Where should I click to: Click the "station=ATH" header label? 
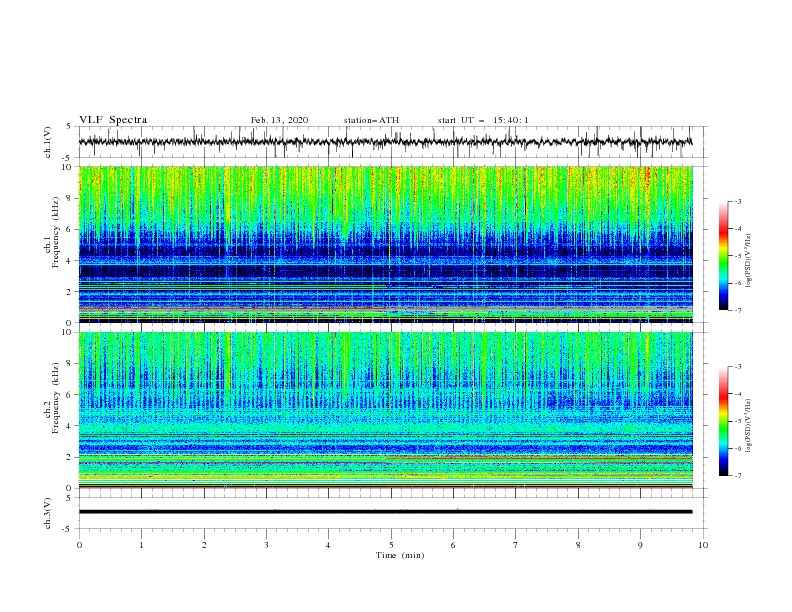371,120
